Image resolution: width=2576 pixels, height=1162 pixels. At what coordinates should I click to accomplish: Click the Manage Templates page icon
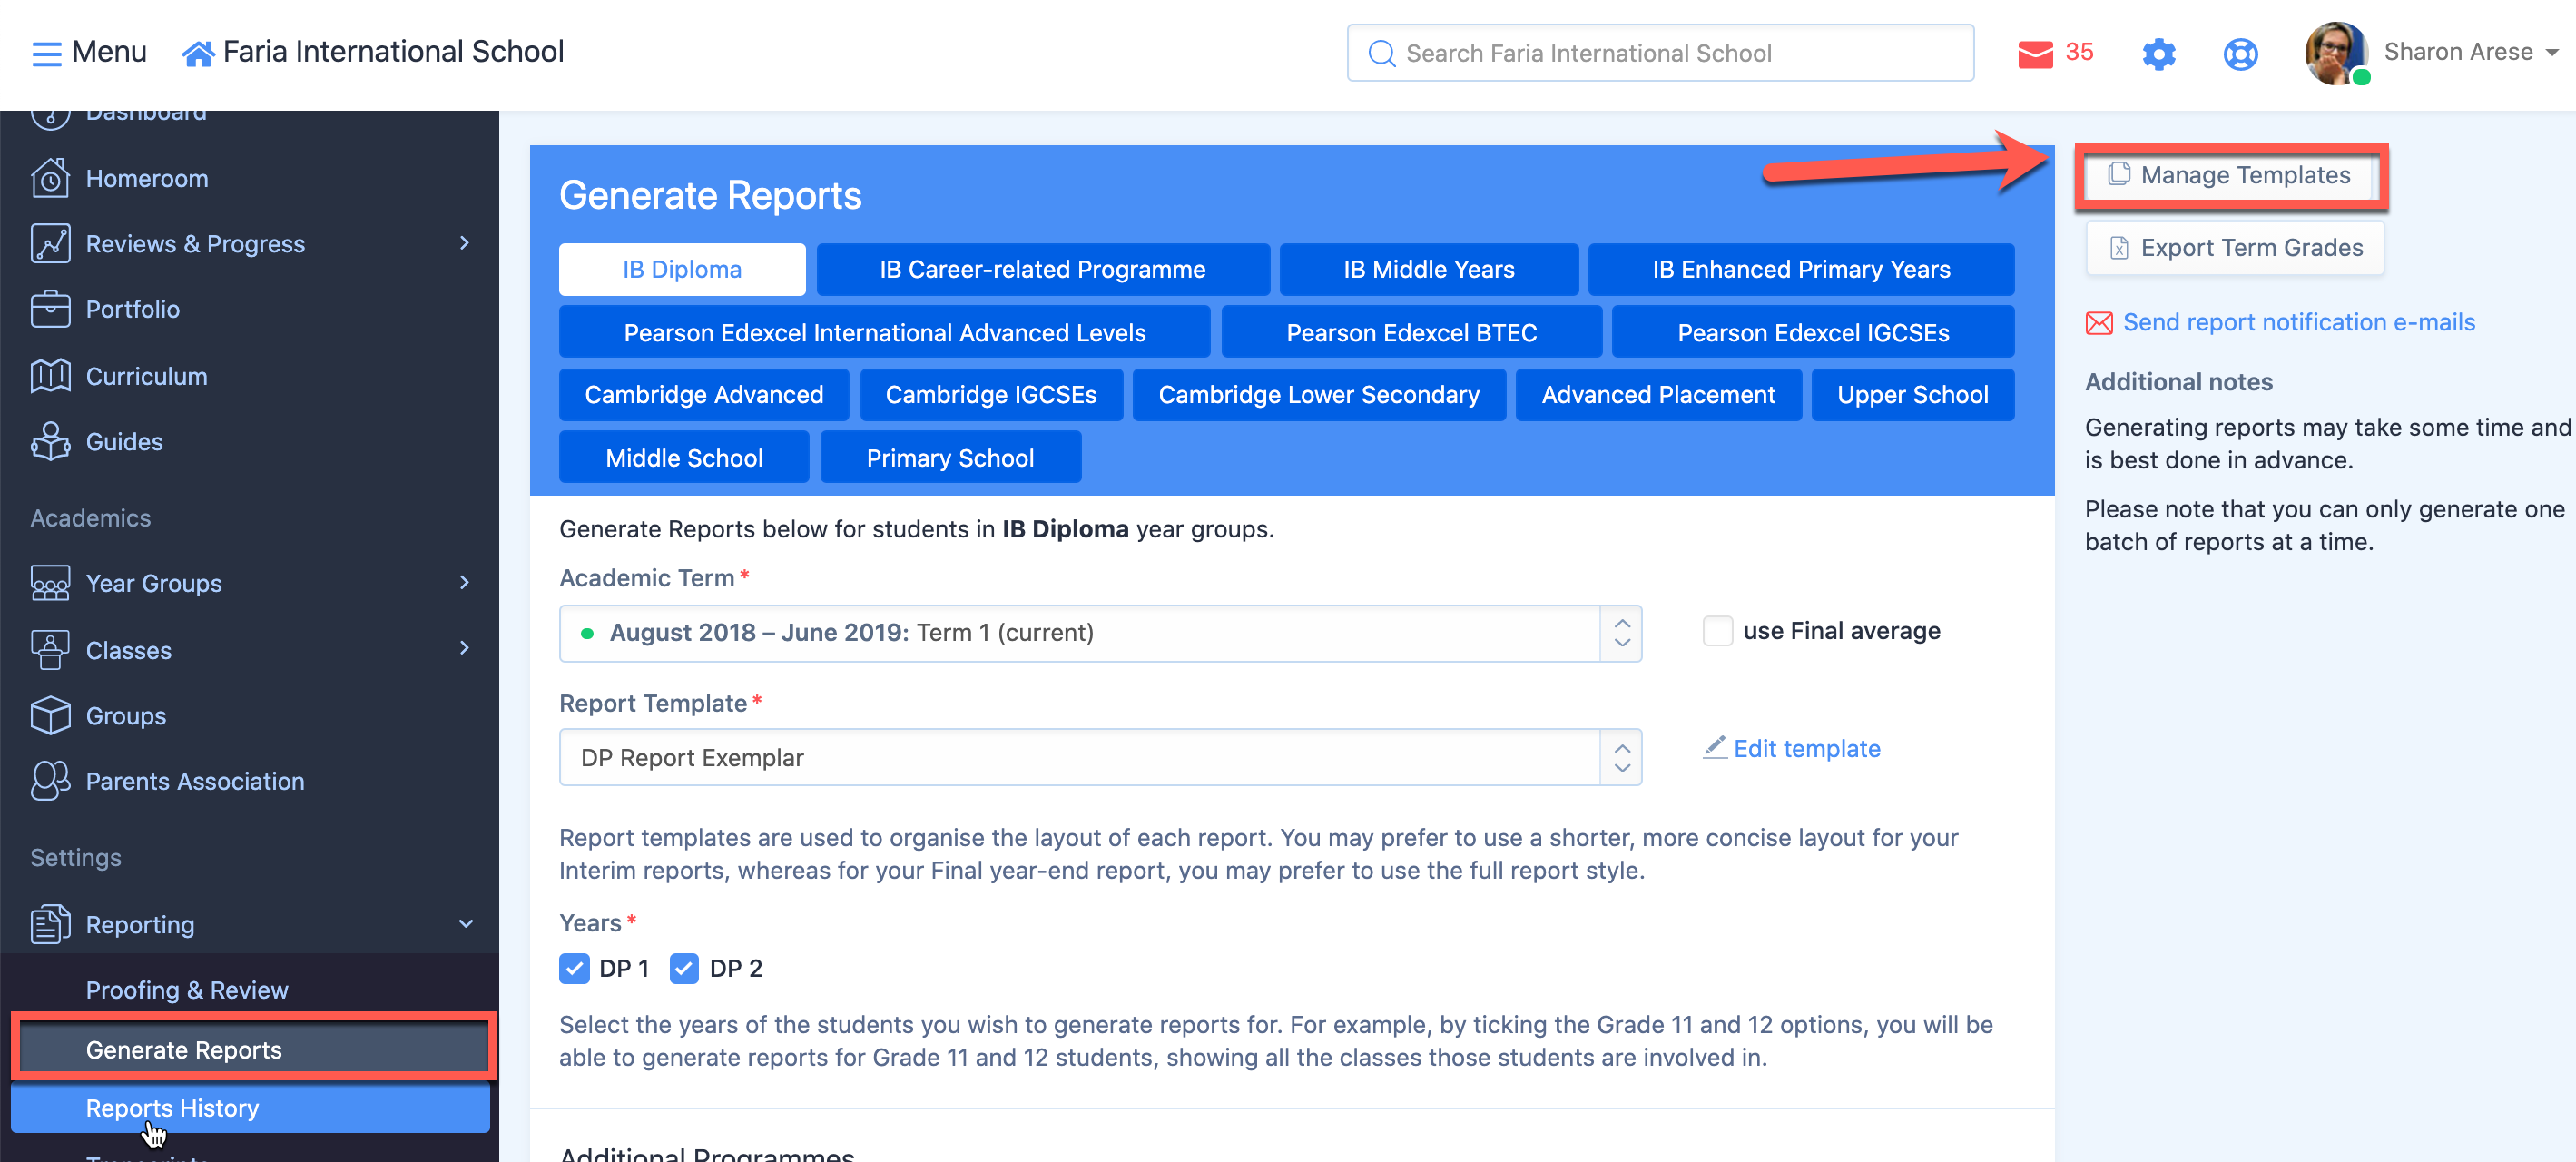[2118, 174]
